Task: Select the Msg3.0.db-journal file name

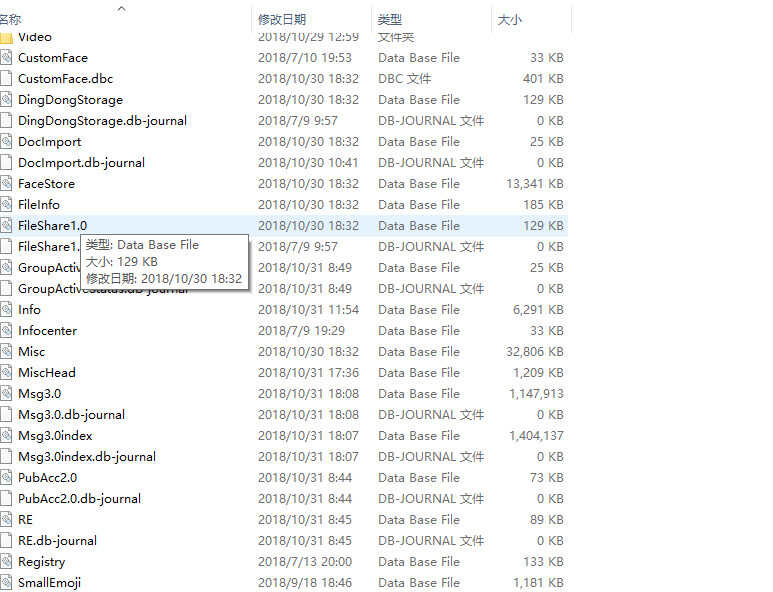Action: click(x=71, y=415)
